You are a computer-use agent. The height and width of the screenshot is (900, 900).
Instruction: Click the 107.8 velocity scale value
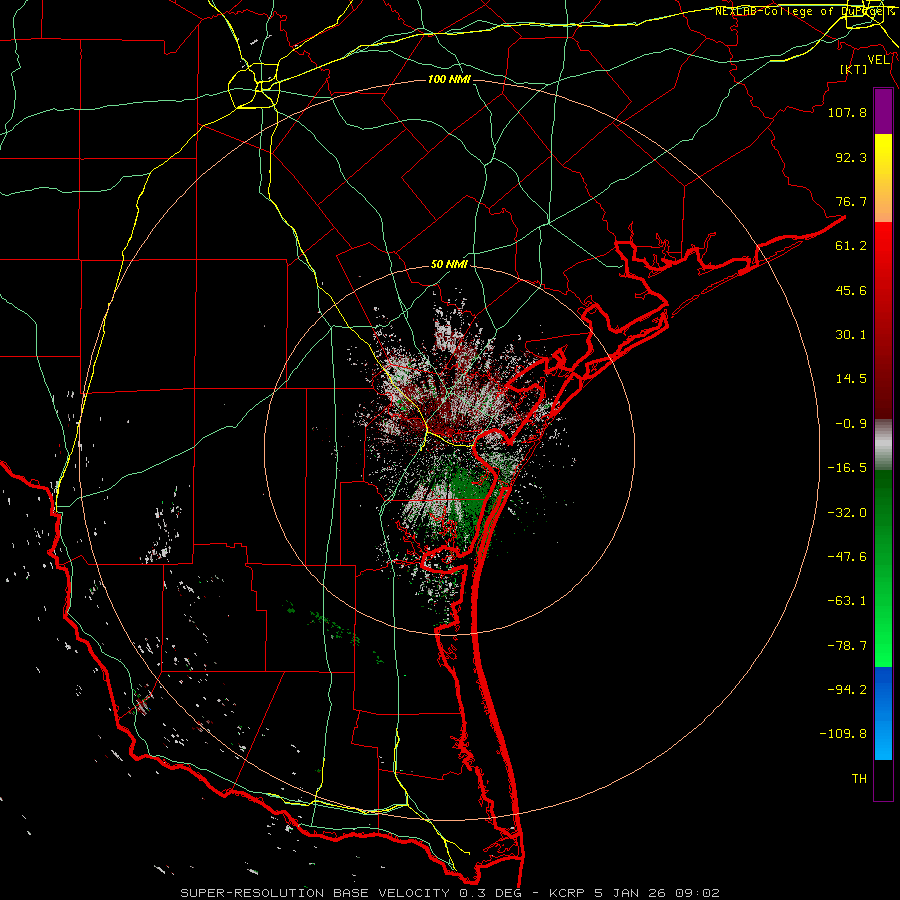click(x=847, y=112)
